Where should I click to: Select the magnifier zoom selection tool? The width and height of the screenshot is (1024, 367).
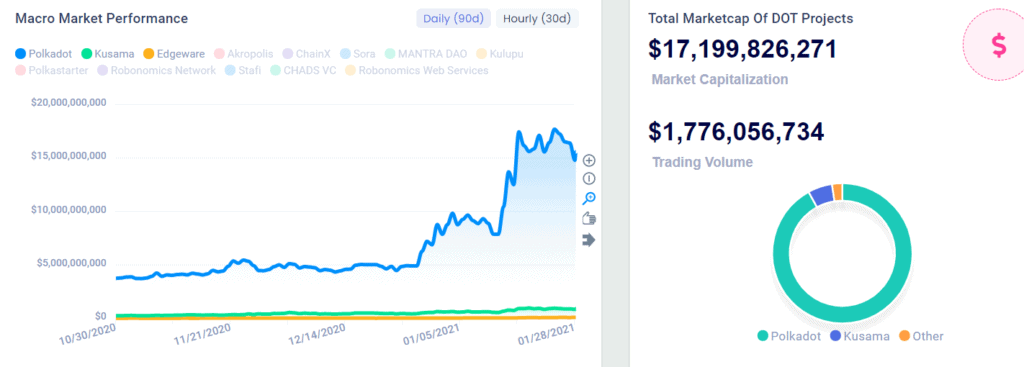(588, 199)
